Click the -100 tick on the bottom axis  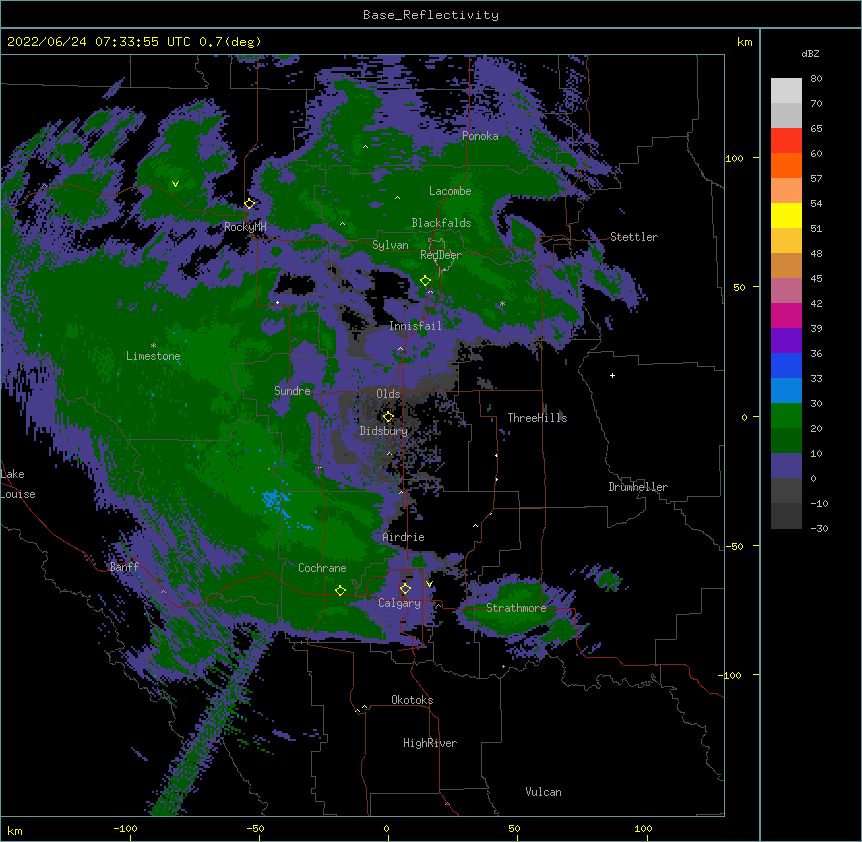(x=125, y=828)
